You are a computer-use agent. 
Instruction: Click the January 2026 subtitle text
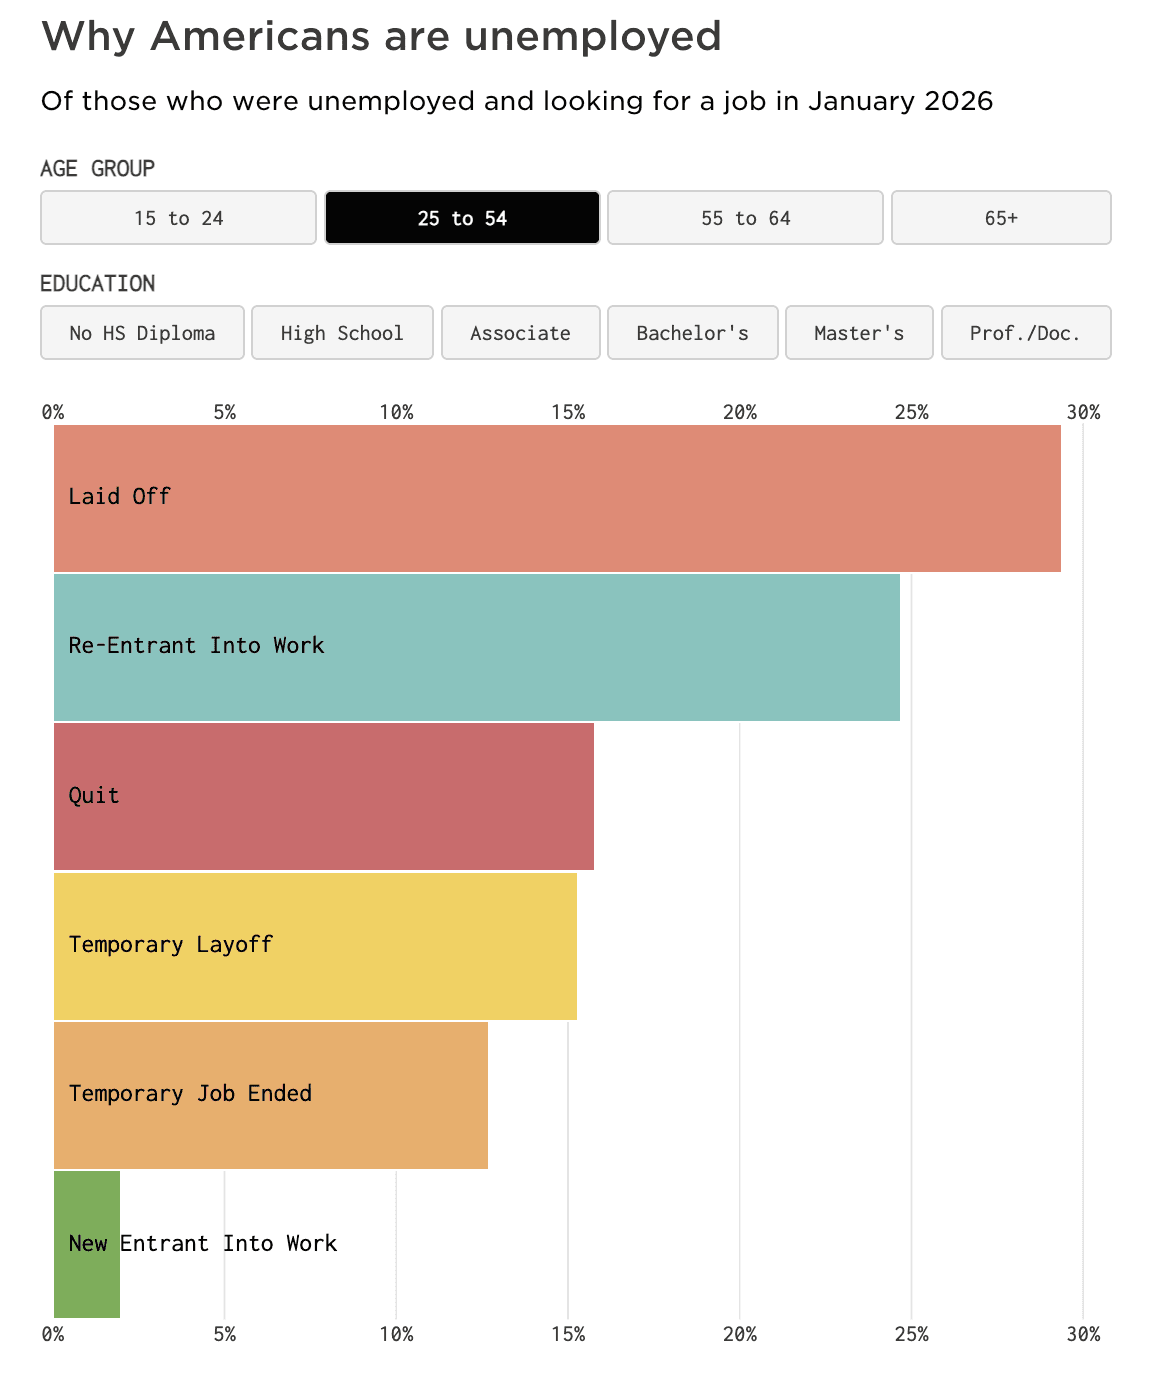(x=901, y=101)
